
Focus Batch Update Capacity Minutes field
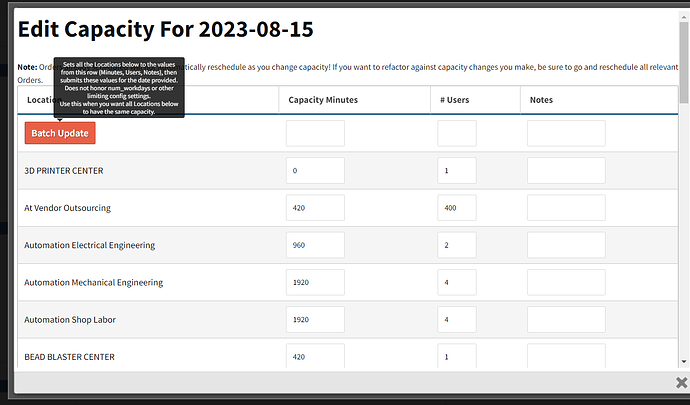(x=315, y=133)
